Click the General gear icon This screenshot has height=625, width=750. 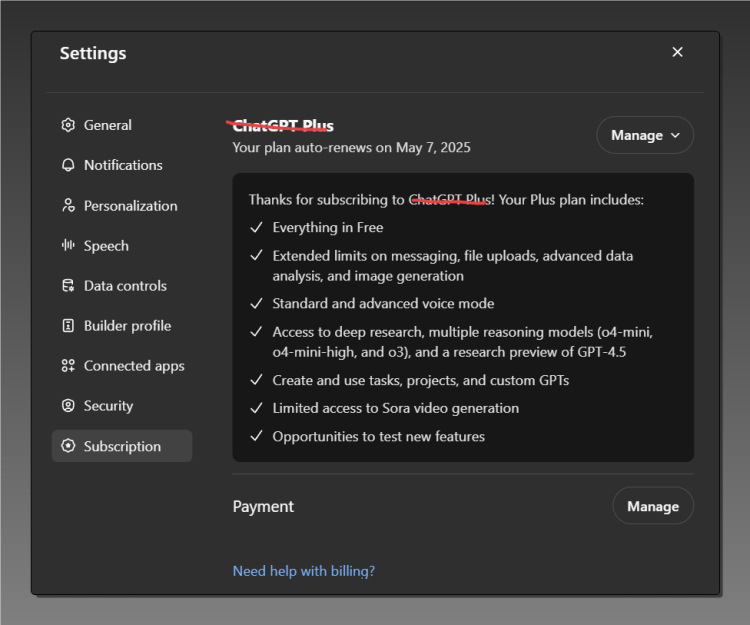(x=68, y=125)
